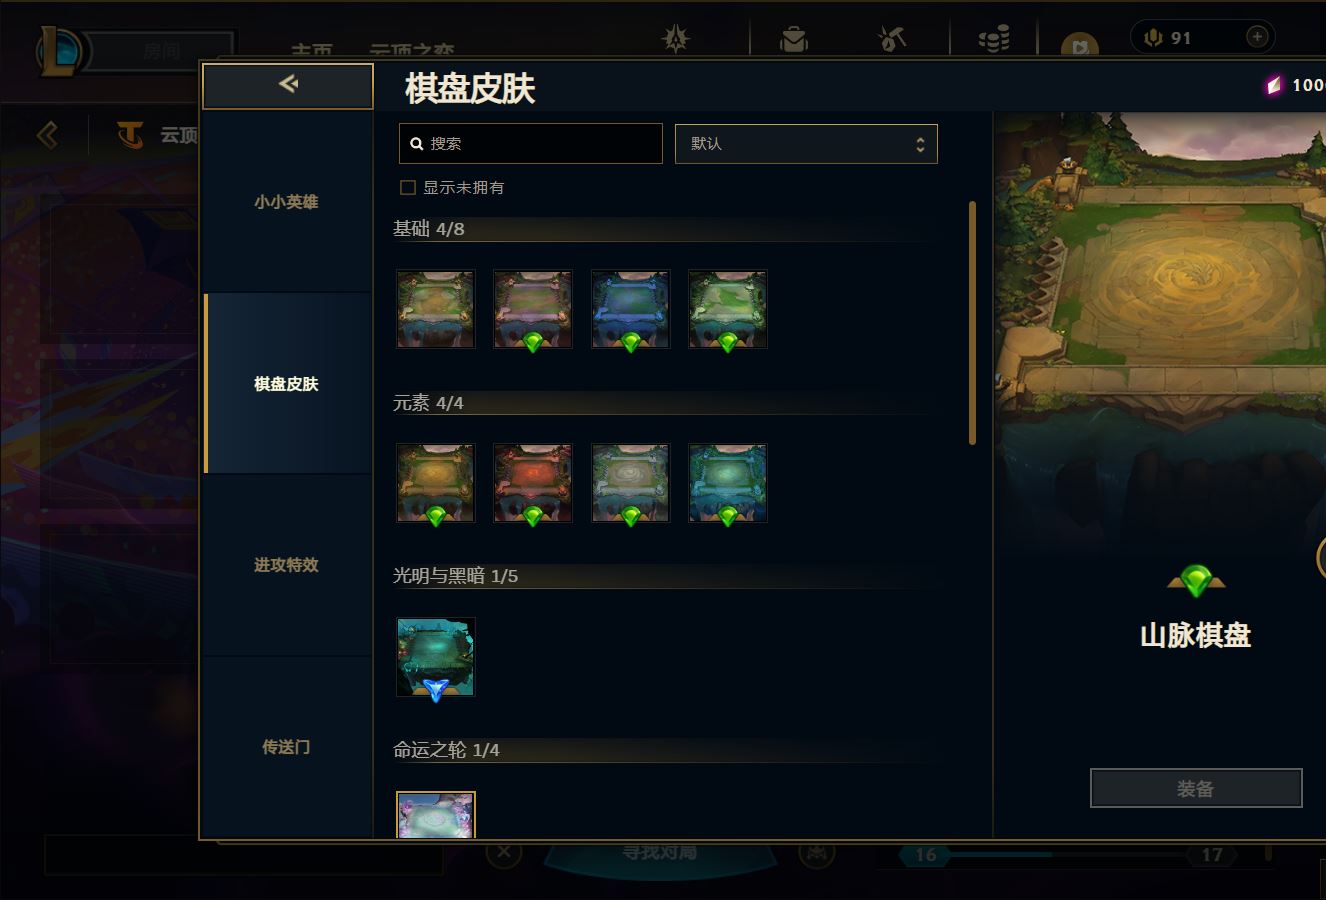Click the skin list vertical scrollbar
1326x900 pixels.
click(x=972, y=322)
